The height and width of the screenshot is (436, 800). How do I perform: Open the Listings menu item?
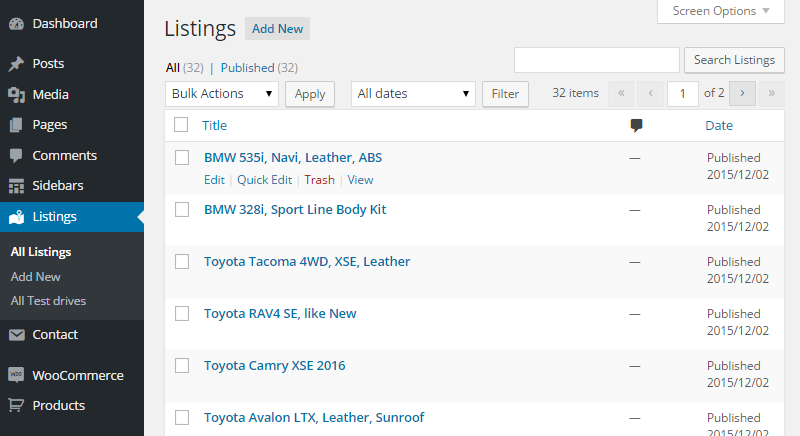coord(55,217)
